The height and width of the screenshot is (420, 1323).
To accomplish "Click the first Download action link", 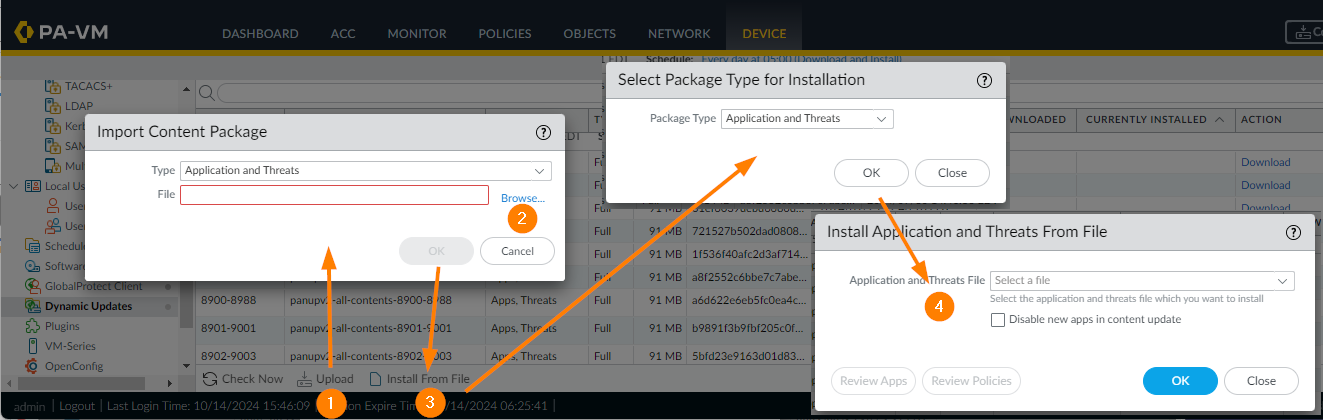I will click(x=1265, y=162).
